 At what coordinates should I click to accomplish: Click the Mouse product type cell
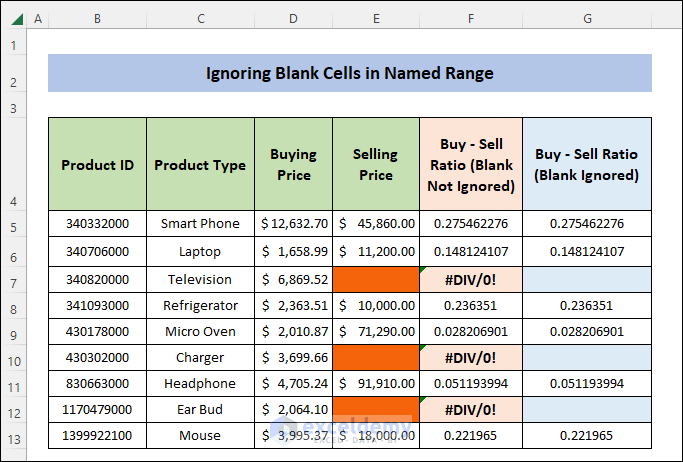(200, 435)
